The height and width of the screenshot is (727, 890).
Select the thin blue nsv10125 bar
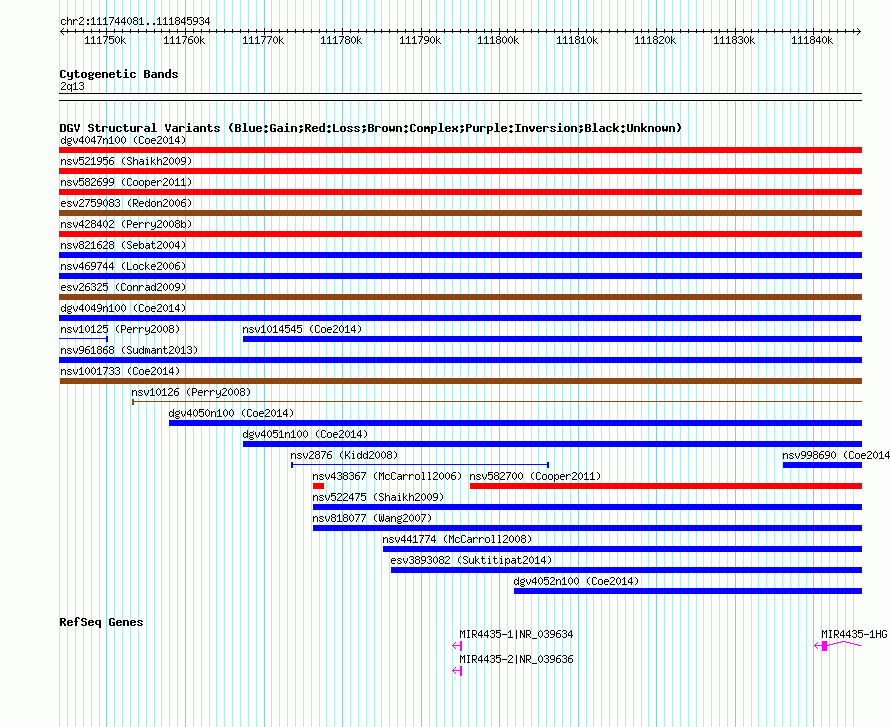[x=83, y=339]
